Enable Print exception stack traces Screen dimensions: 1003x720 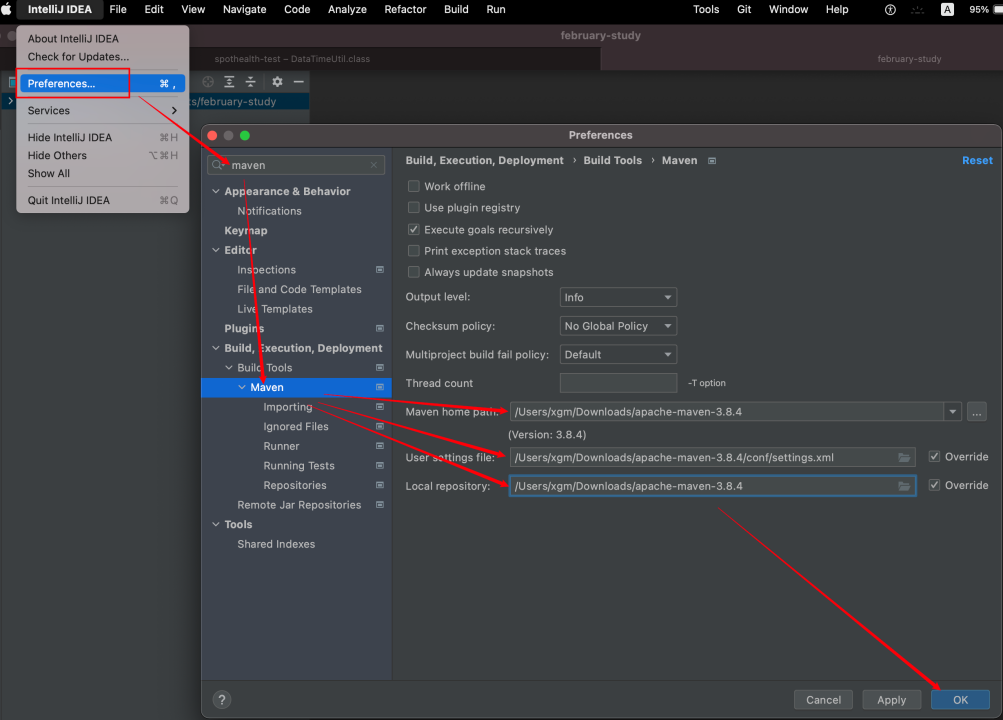(x=414, y=251)
